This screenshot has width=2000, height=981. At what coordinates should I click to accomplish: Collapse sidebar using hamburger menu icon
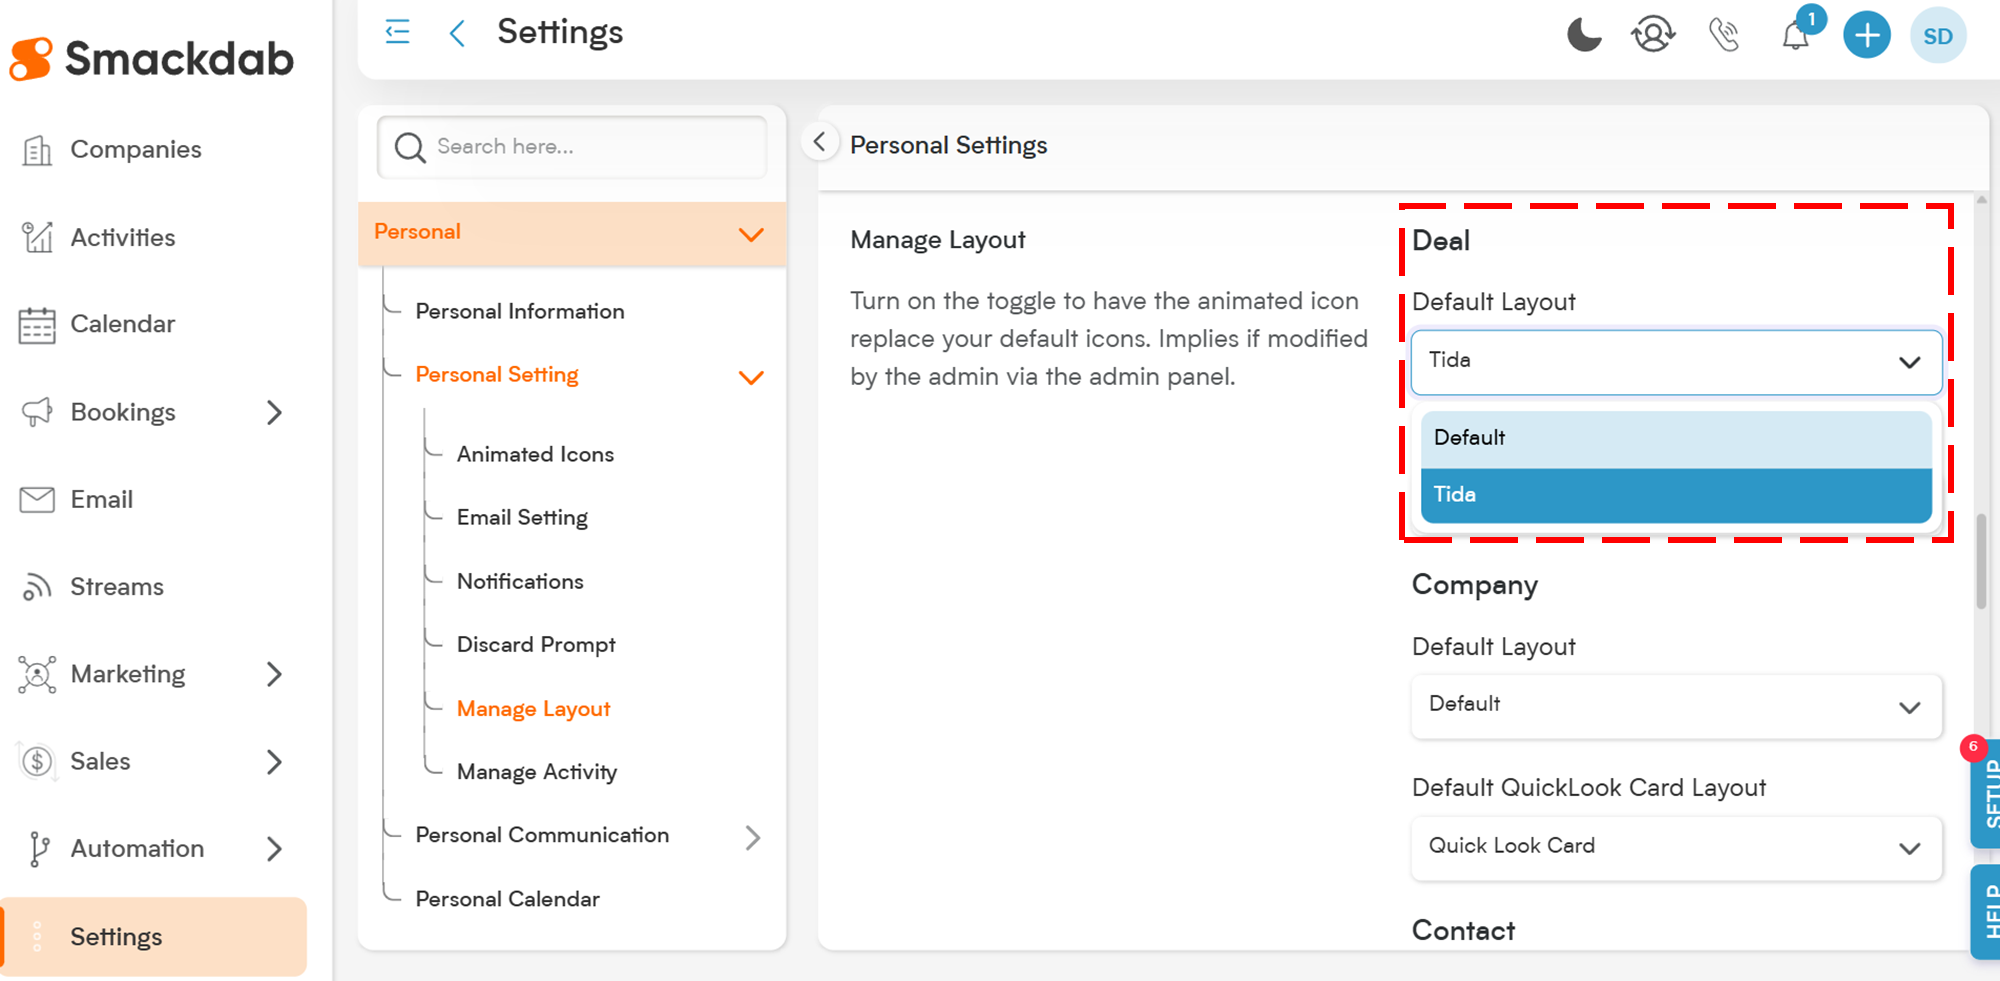coord(397,32)
